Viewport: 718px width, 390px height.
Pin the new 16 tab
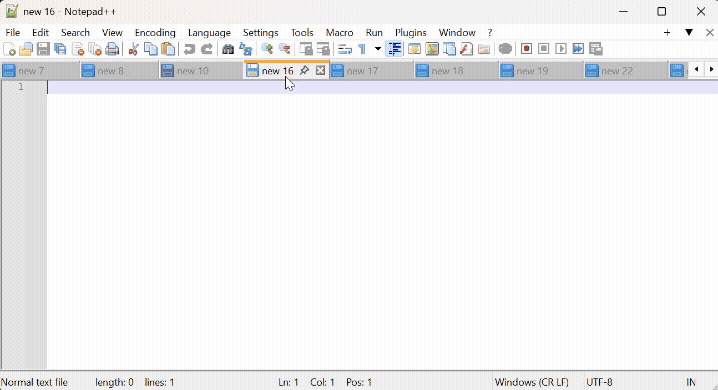[x=304, y=70]
